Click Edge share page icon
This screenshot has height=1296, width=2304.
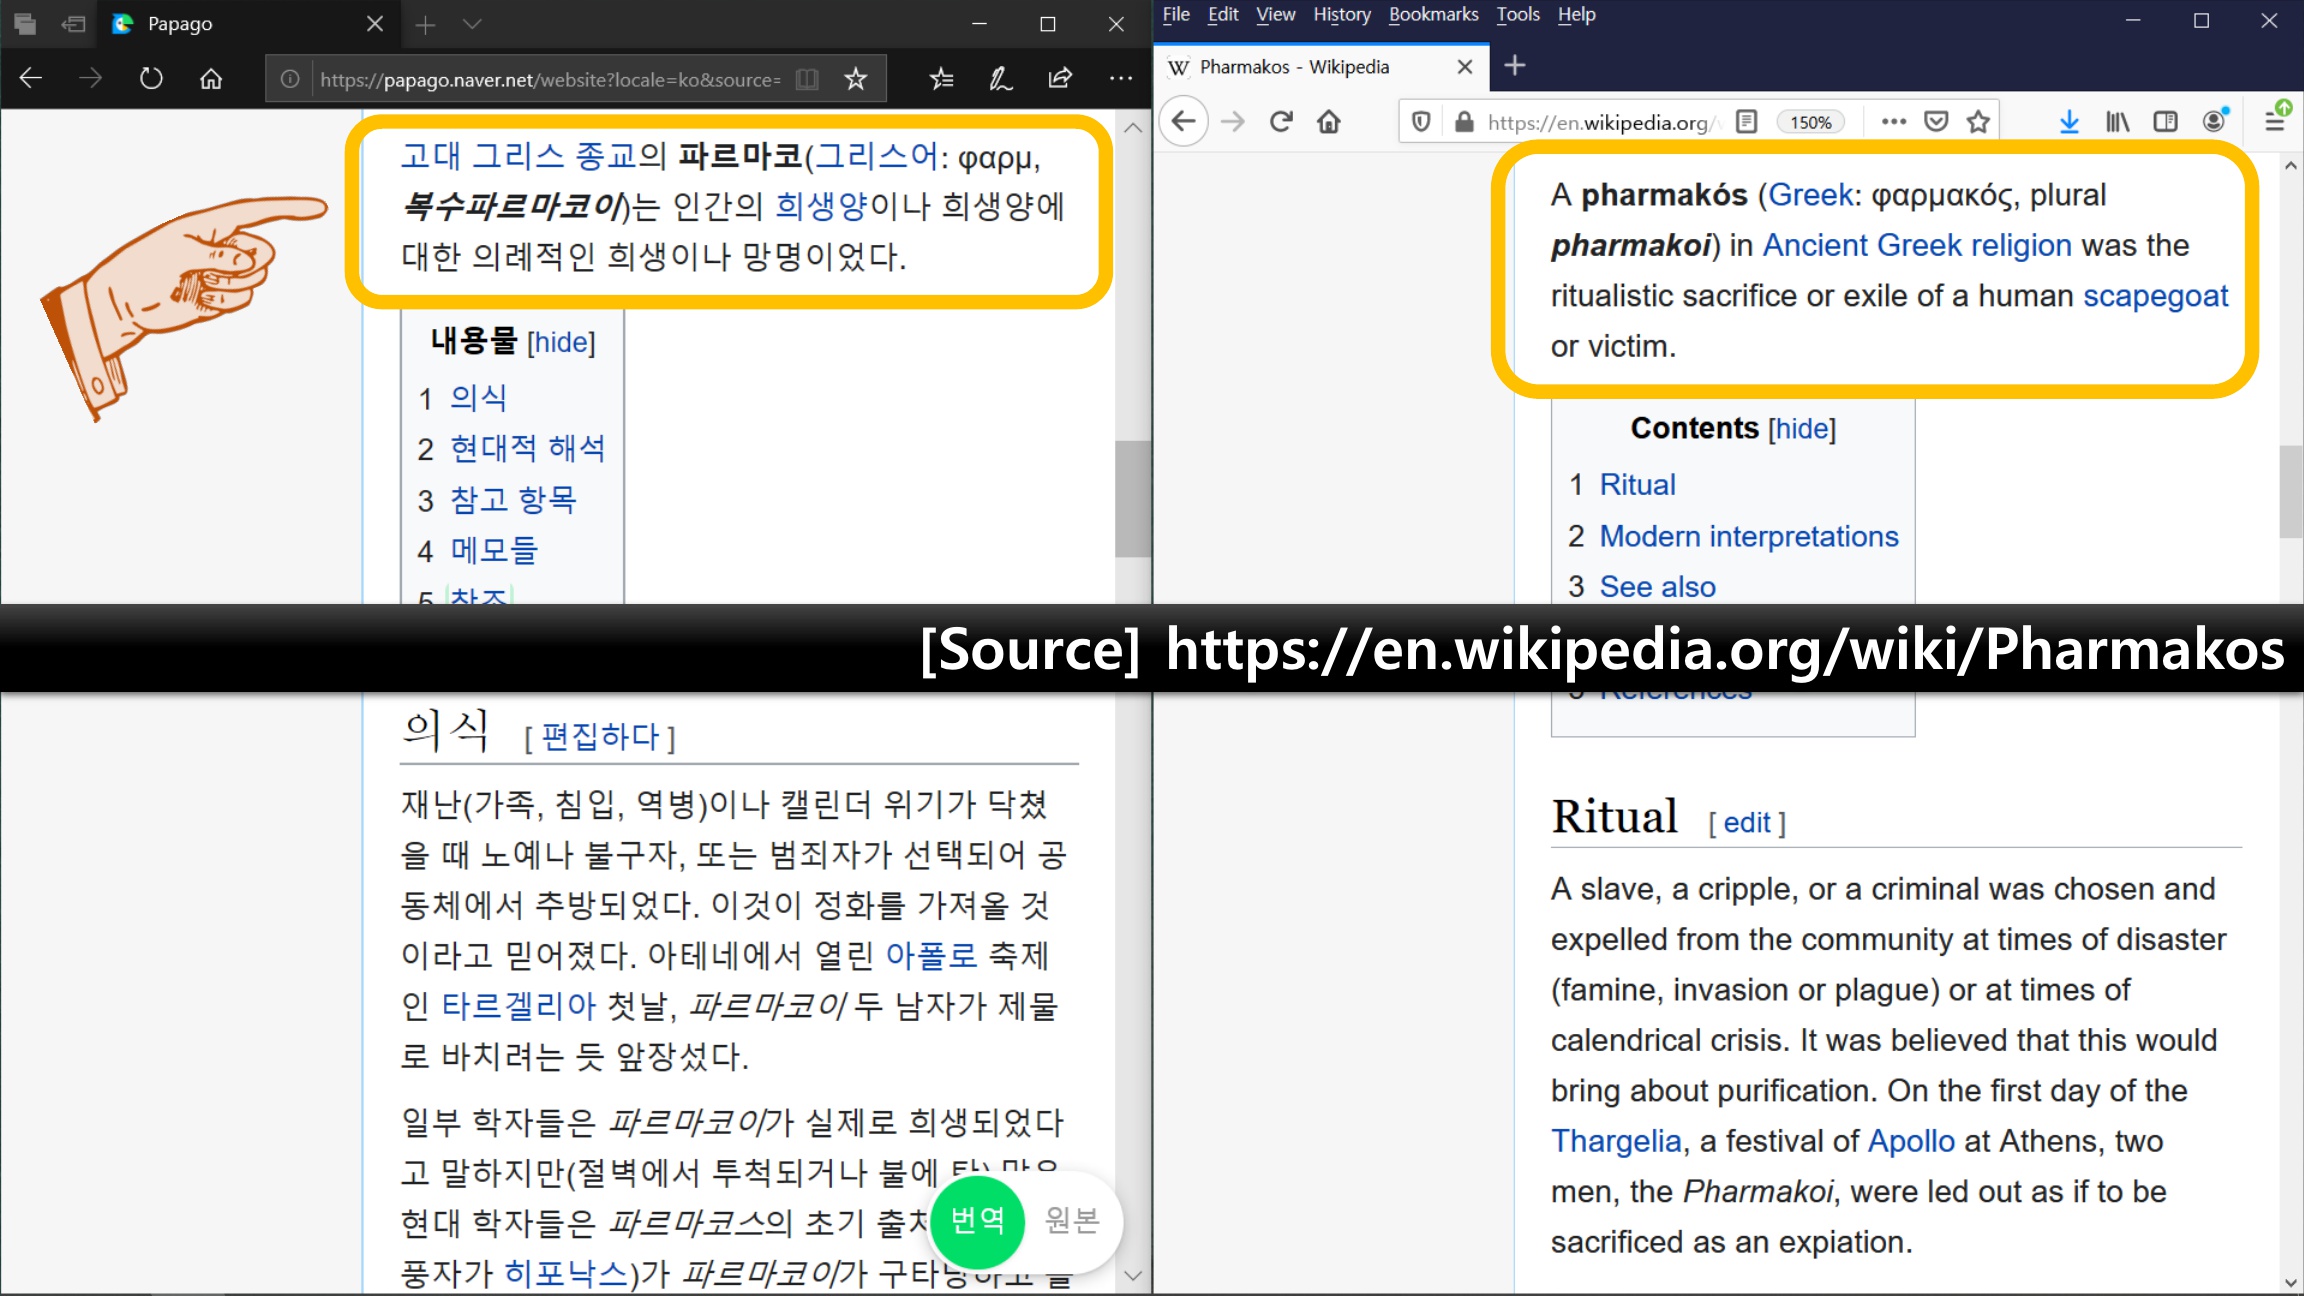coord(1060,79)
